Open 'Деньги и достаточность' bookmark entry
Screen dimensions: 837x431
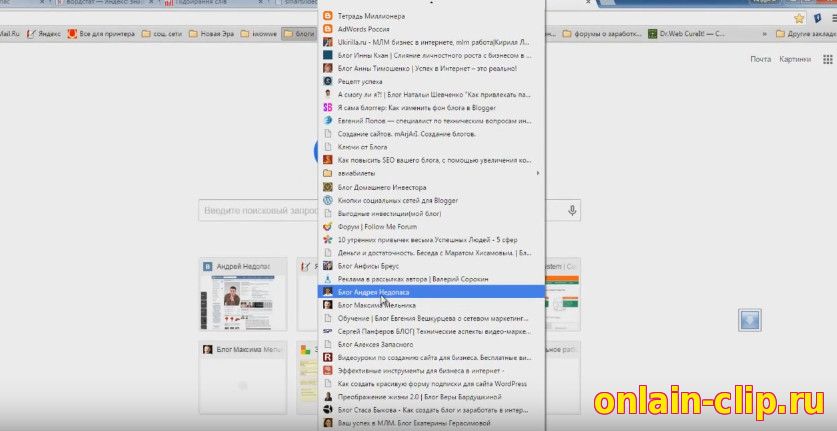431,253
